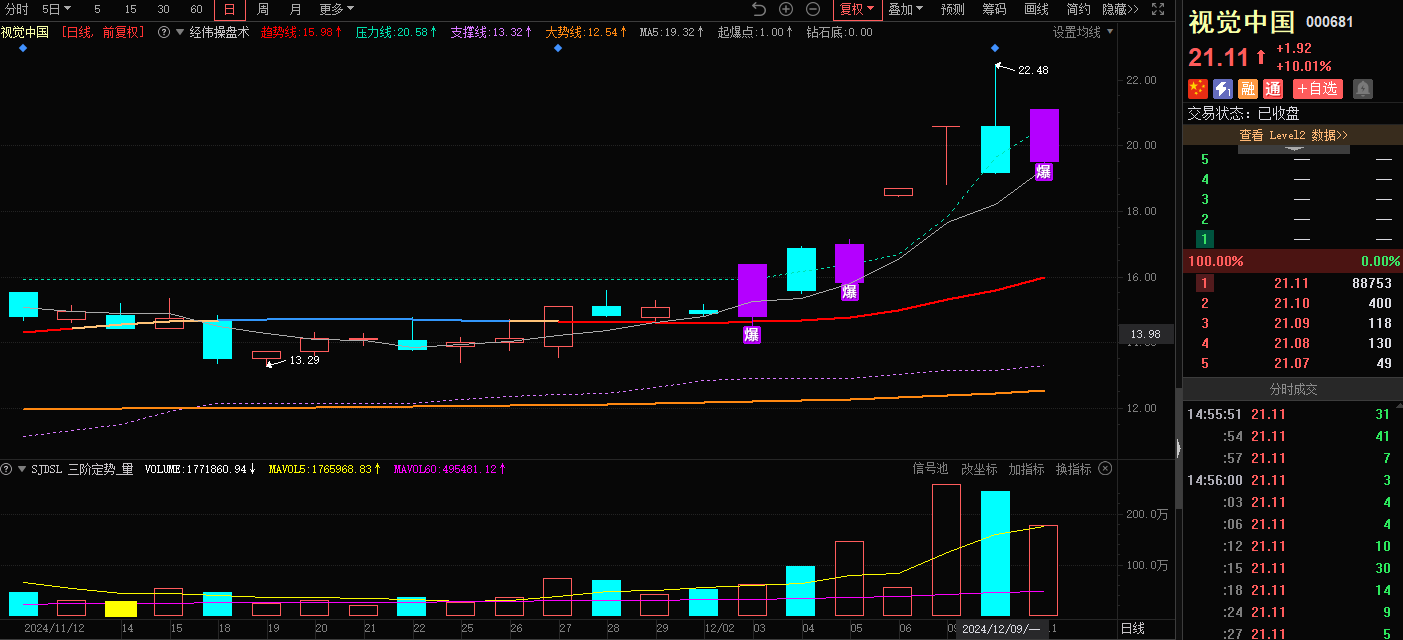Open the 画线 drawing tools
This screenshot has height=640, width=1403.
[1036, 9]
